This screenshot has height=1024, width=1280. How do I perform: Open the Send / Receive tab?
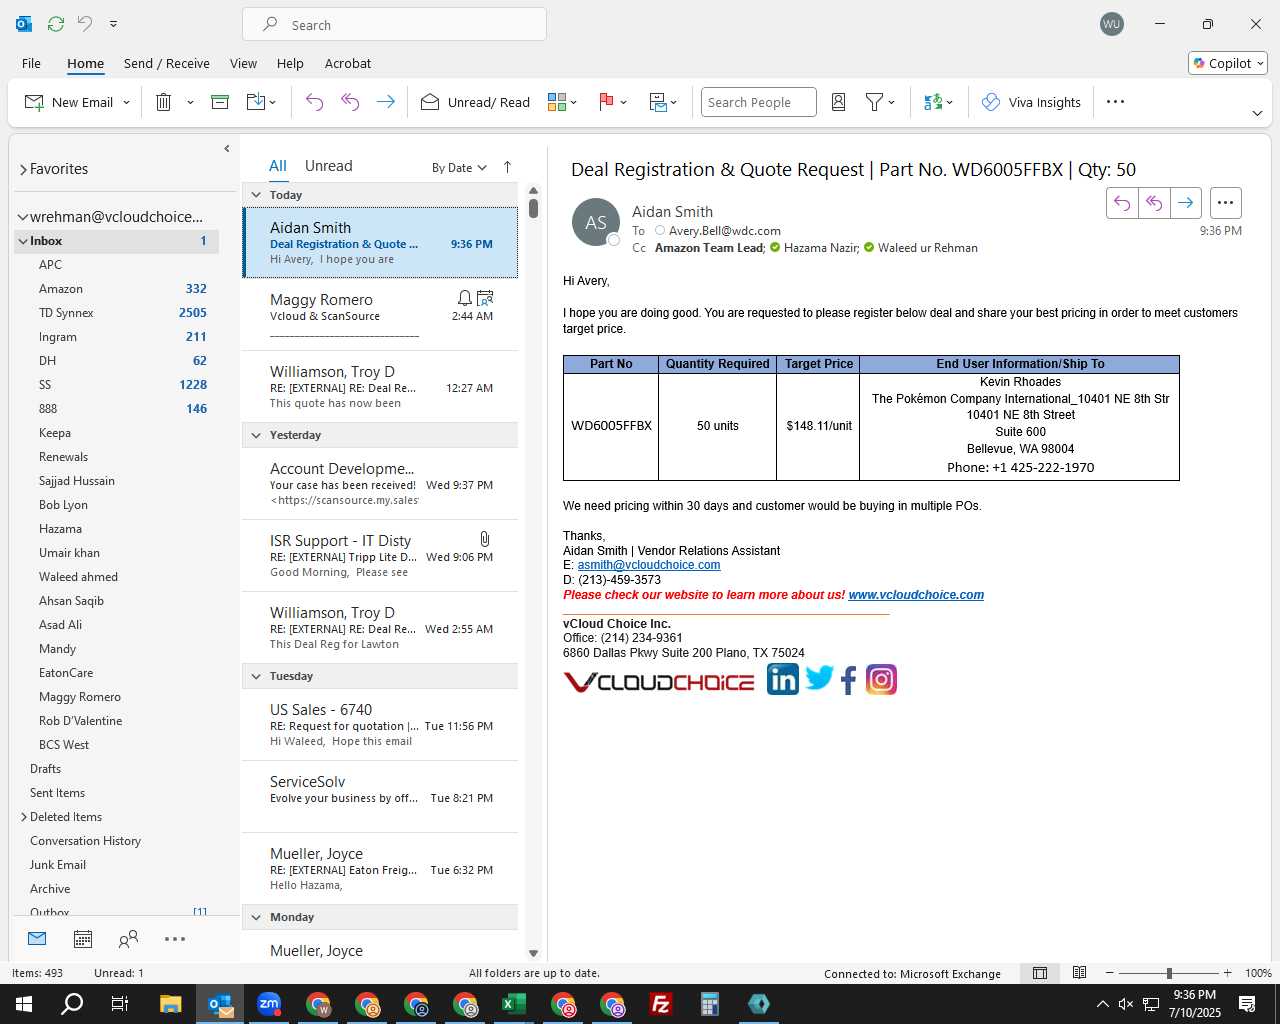pos(167,63)
